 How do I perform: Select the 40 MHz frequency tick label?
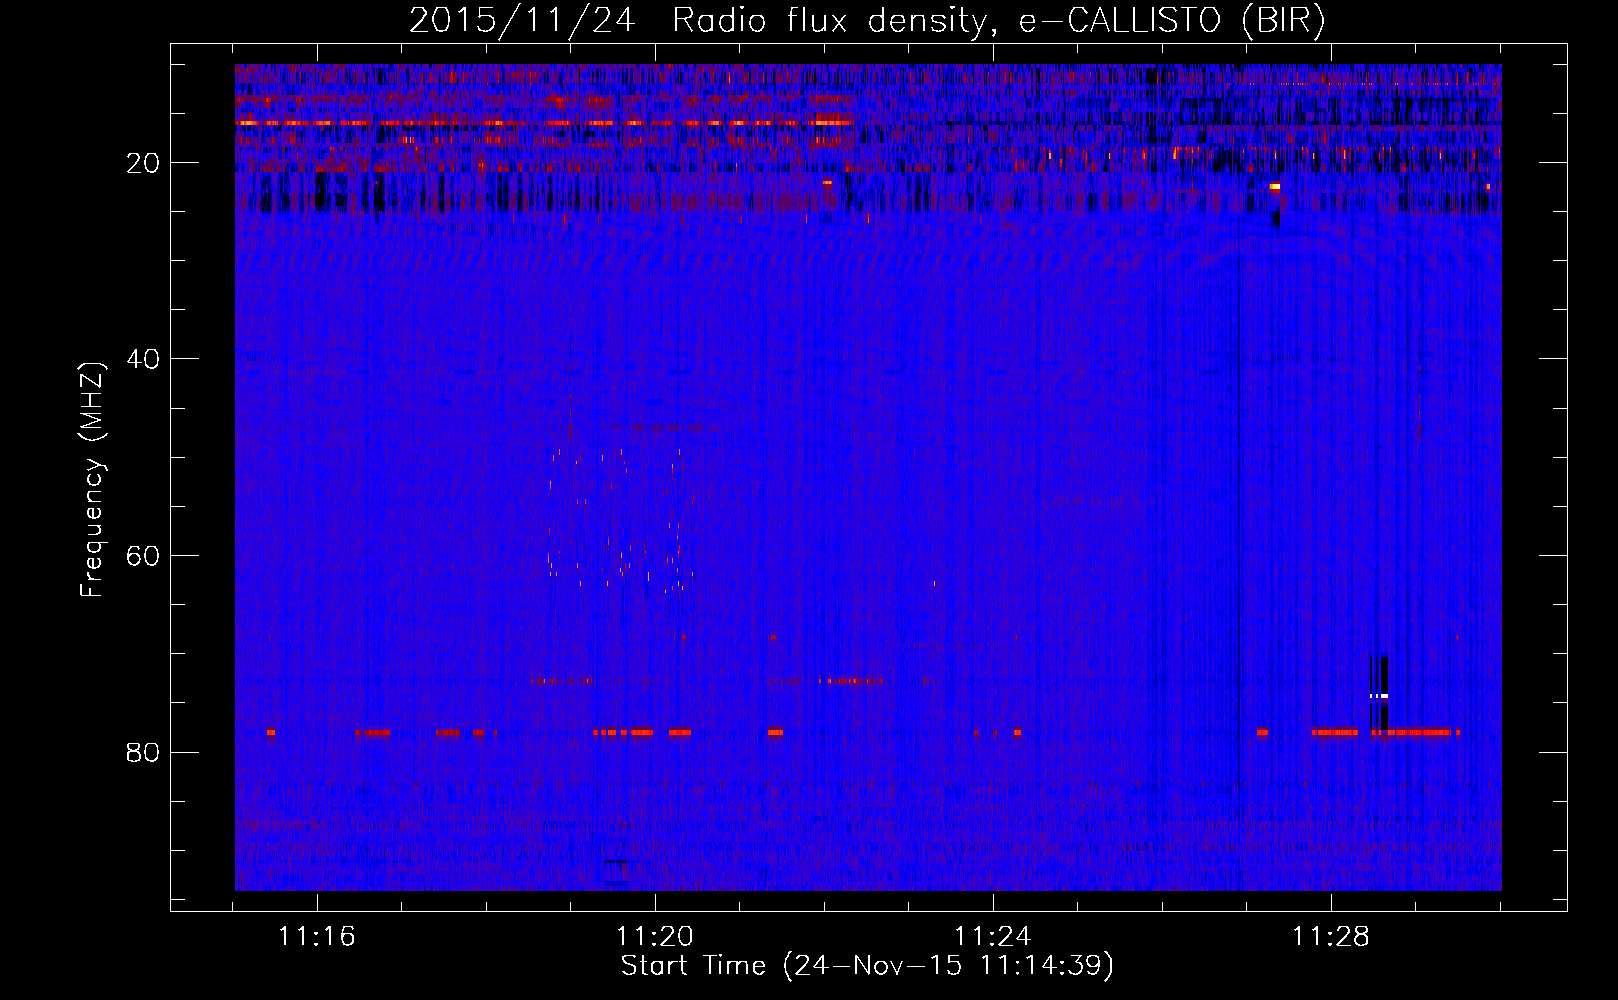143,359
